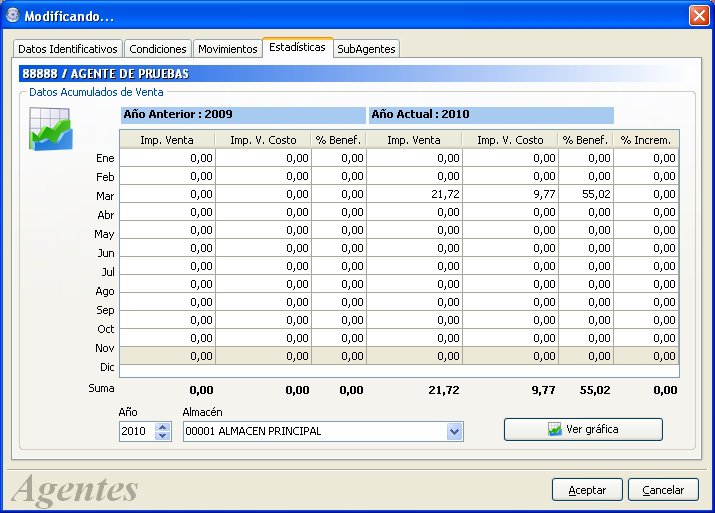Viewport: 715px width, 513px height.
Task: Select the 21,72 Imp. Venta cell for March
Action: tap(414, 194)
